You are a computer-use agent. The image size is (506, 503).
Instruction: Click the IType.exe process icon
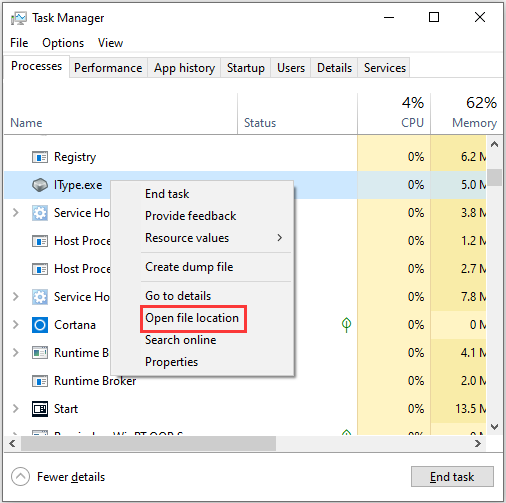click(40, 185)
